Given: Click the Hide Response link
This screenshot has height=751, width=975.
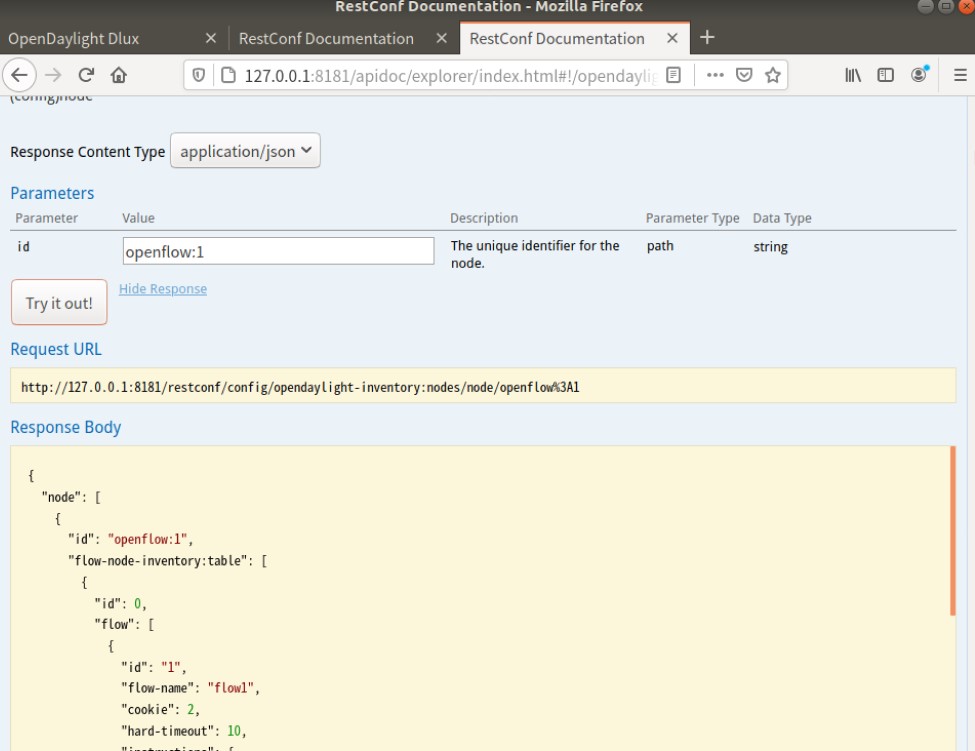Looking at the screenshot, I should [x=163, y=289].
